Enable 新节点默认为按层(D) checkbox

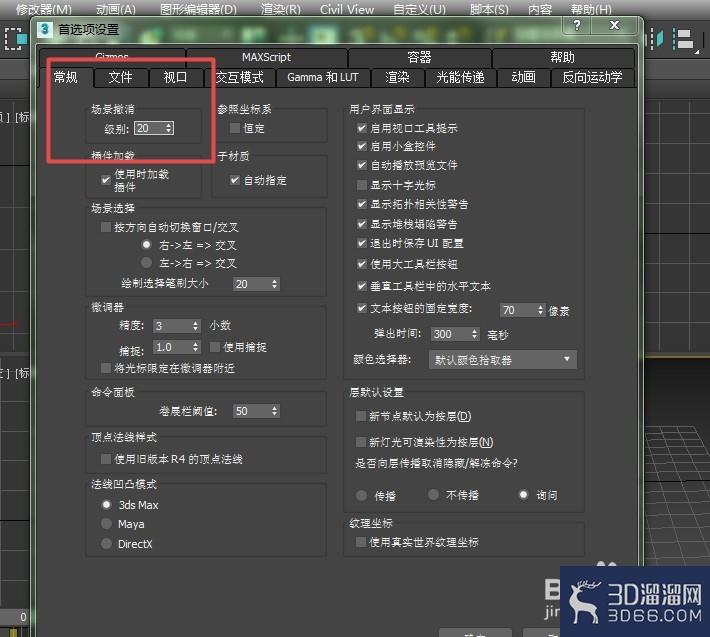[361, 416]
